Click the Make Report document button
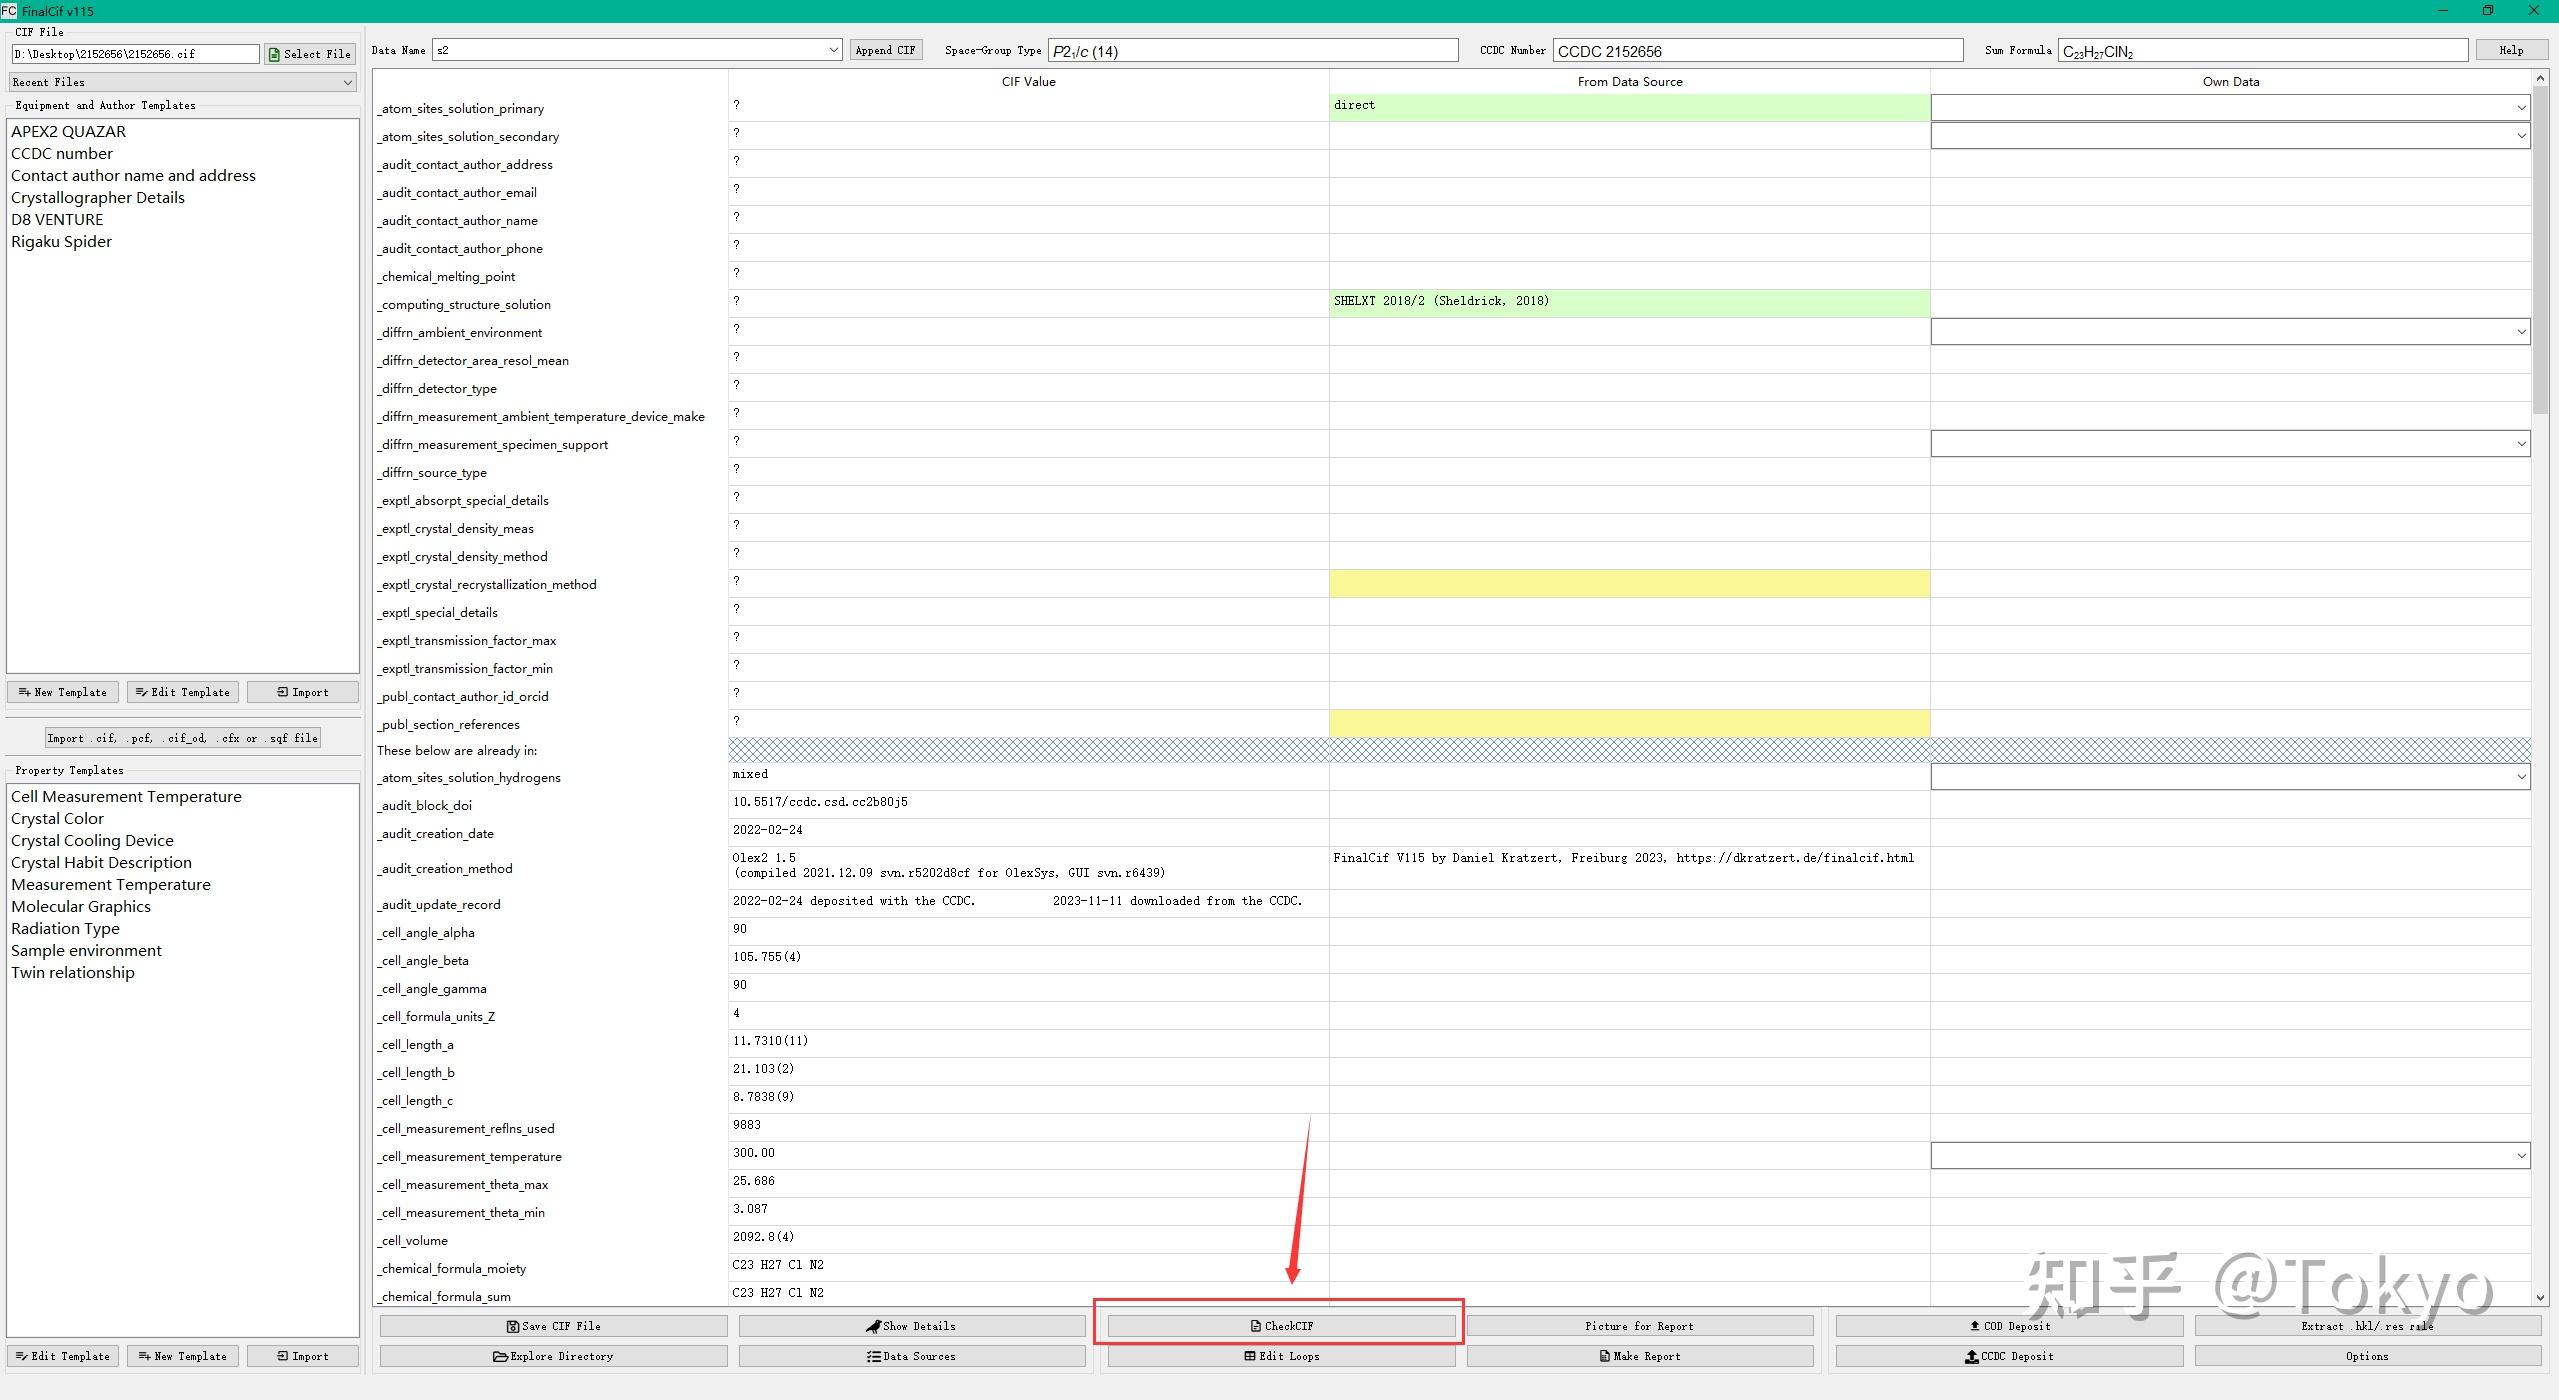The width and height of the screenshot is (2559, 1400). click(x=1639, y=1356)
